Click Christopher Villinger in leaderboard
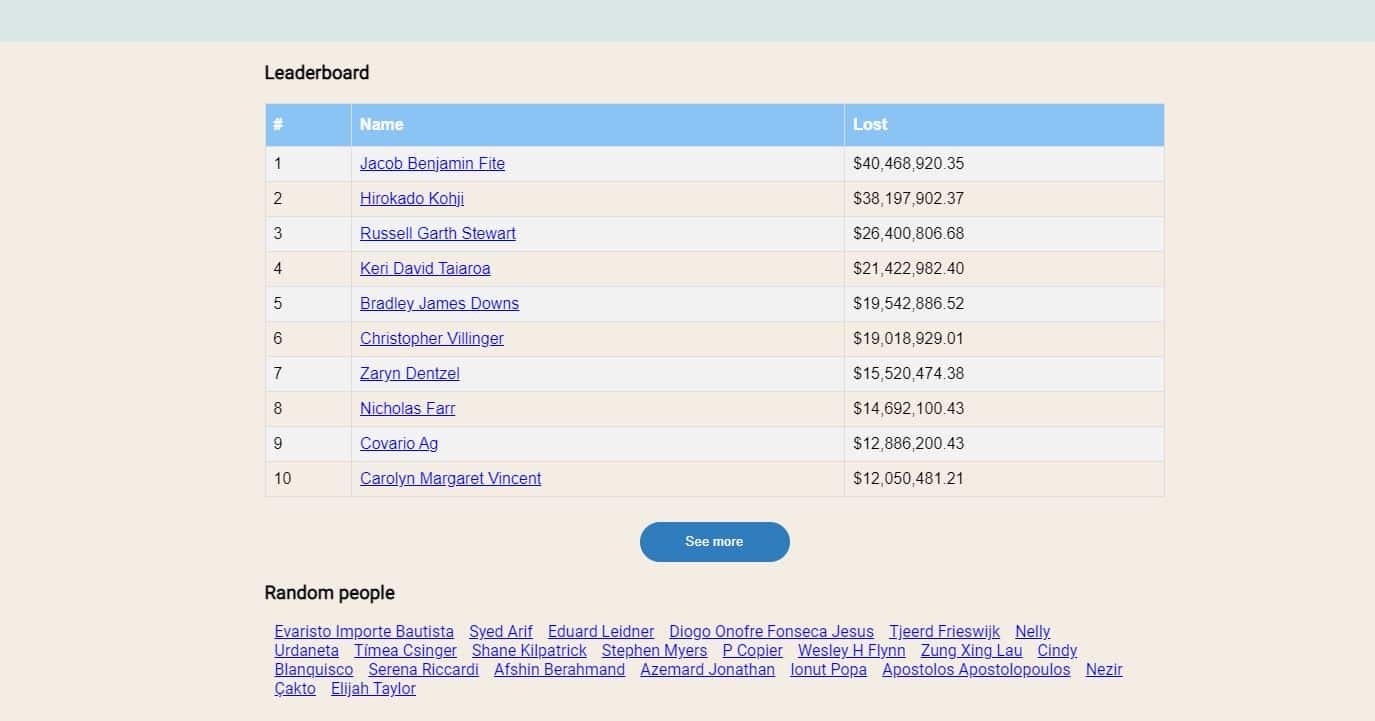The height and width of the screenshot is (721, 1375). point(432,338)
